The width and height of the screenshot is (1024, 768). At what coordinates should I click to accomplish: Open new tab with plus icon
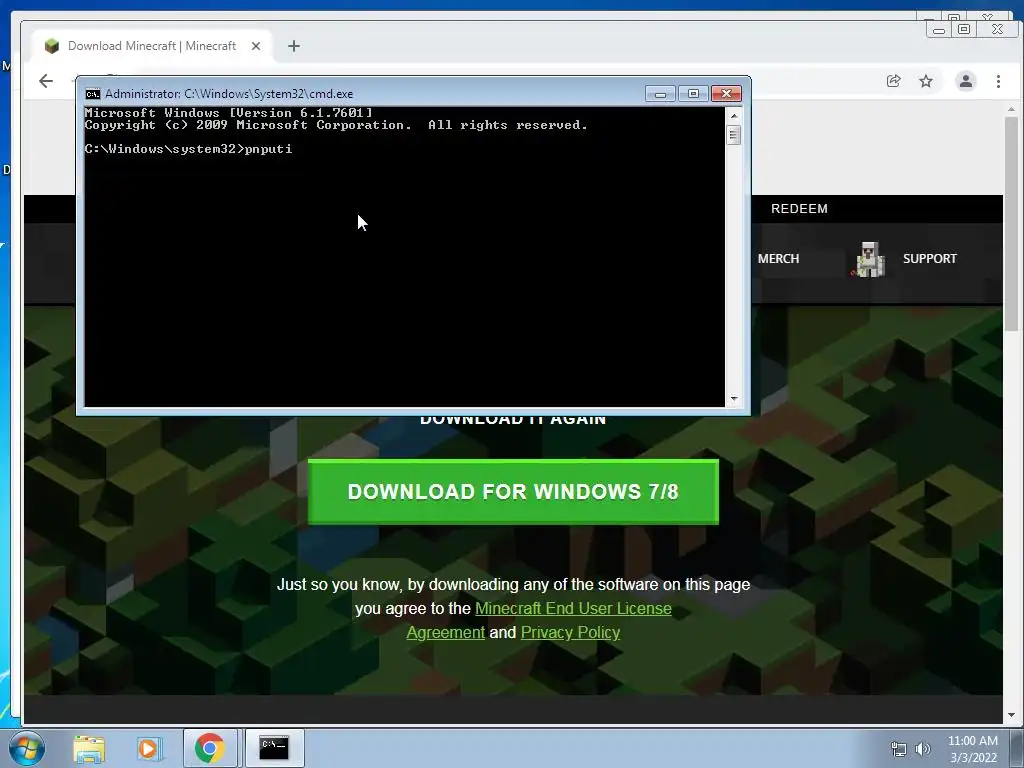(294, 46)
